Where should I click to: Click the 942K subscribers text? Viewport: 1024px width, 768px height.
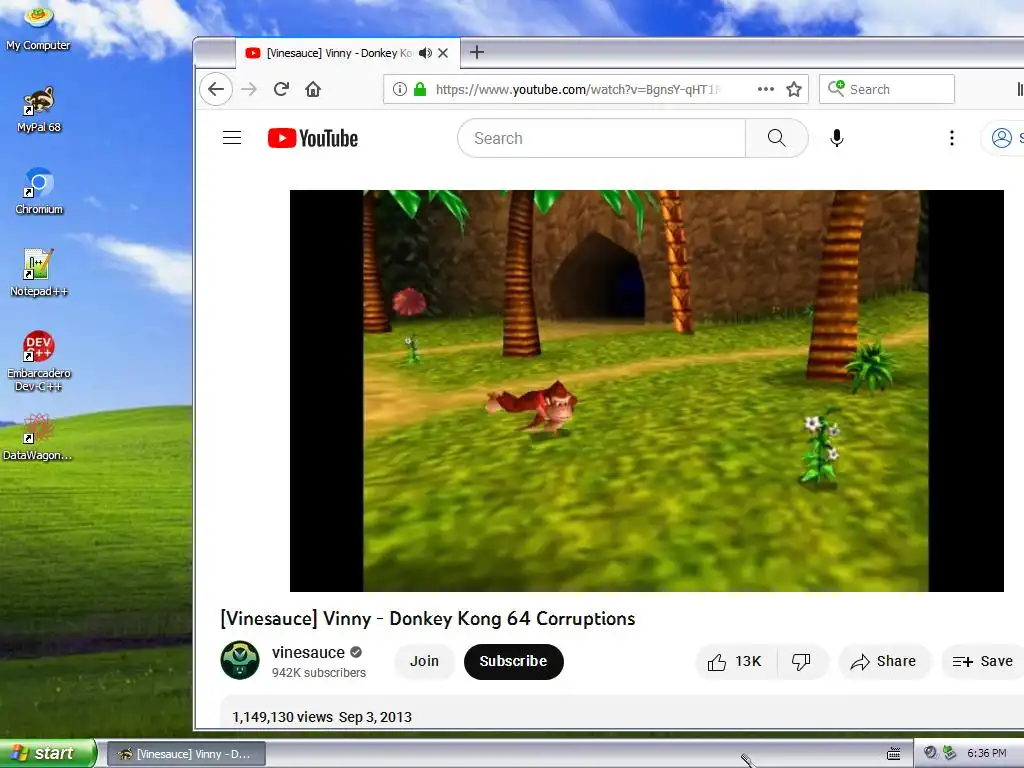319,673
